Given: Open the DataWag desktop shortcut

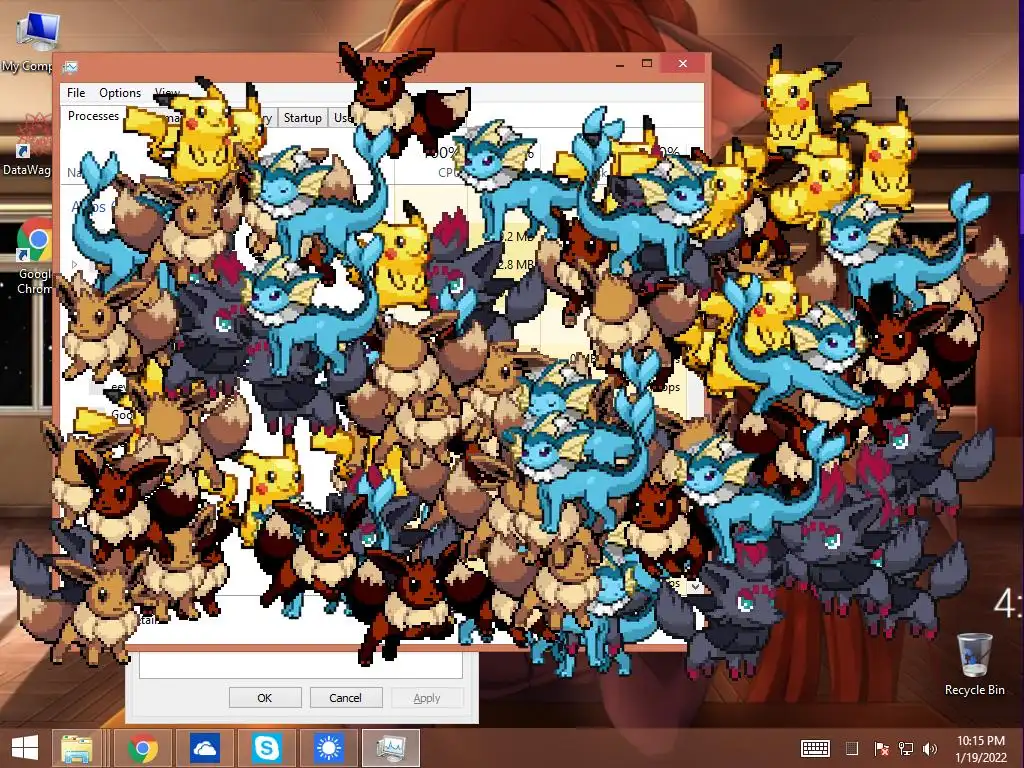Looking at the screenshot, I should coord(26,145).
